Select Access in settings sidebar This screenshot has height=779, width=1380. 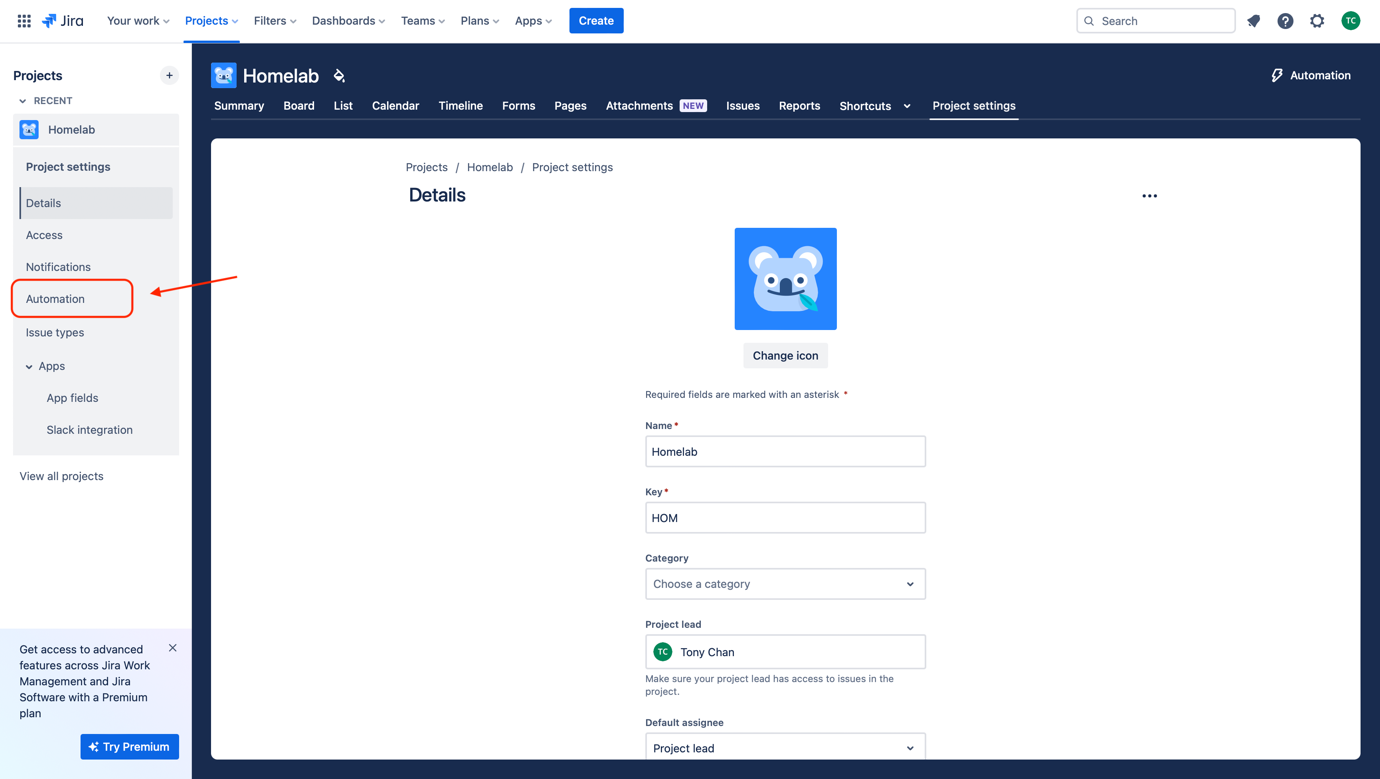[96, 235]
